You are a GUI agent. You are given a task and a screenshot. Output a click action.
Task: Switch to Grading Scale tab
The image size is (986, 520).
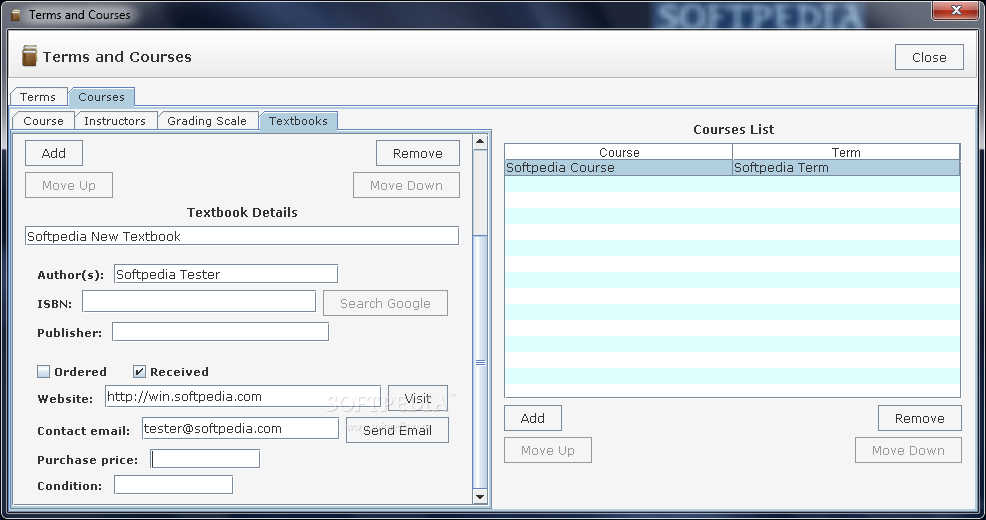pos(207,121)
